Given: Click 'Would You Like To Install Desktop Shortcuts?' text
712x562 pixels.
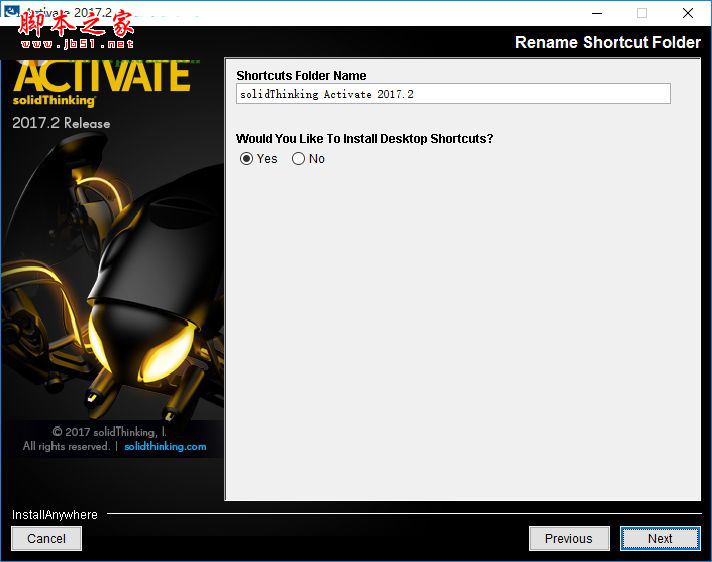Looking at the screenshot, I should pos(365,138).
